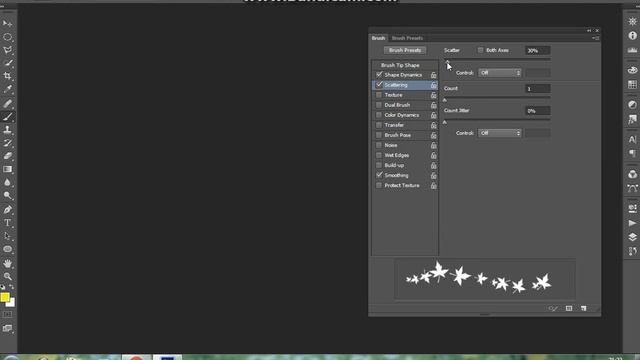
Task: Select the Healing Brush tool
Action: tap(7, 104)
